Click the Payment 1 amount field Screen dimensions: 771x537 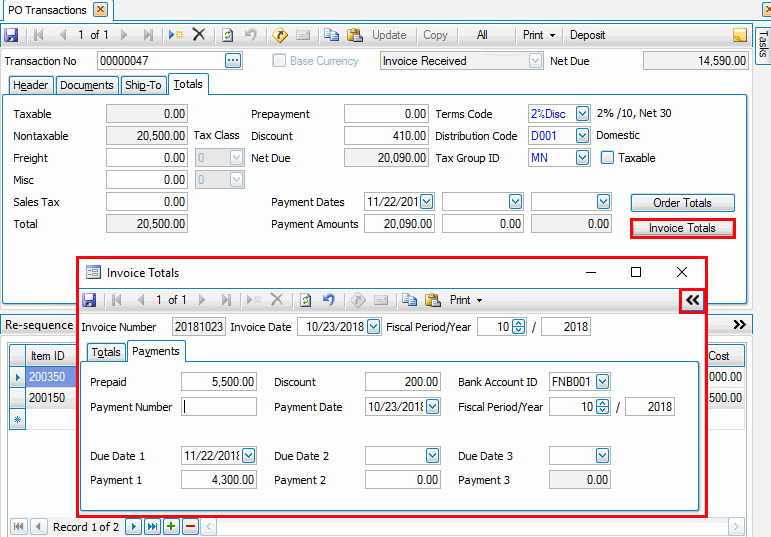pyautogui.click(x=219, y=480)
